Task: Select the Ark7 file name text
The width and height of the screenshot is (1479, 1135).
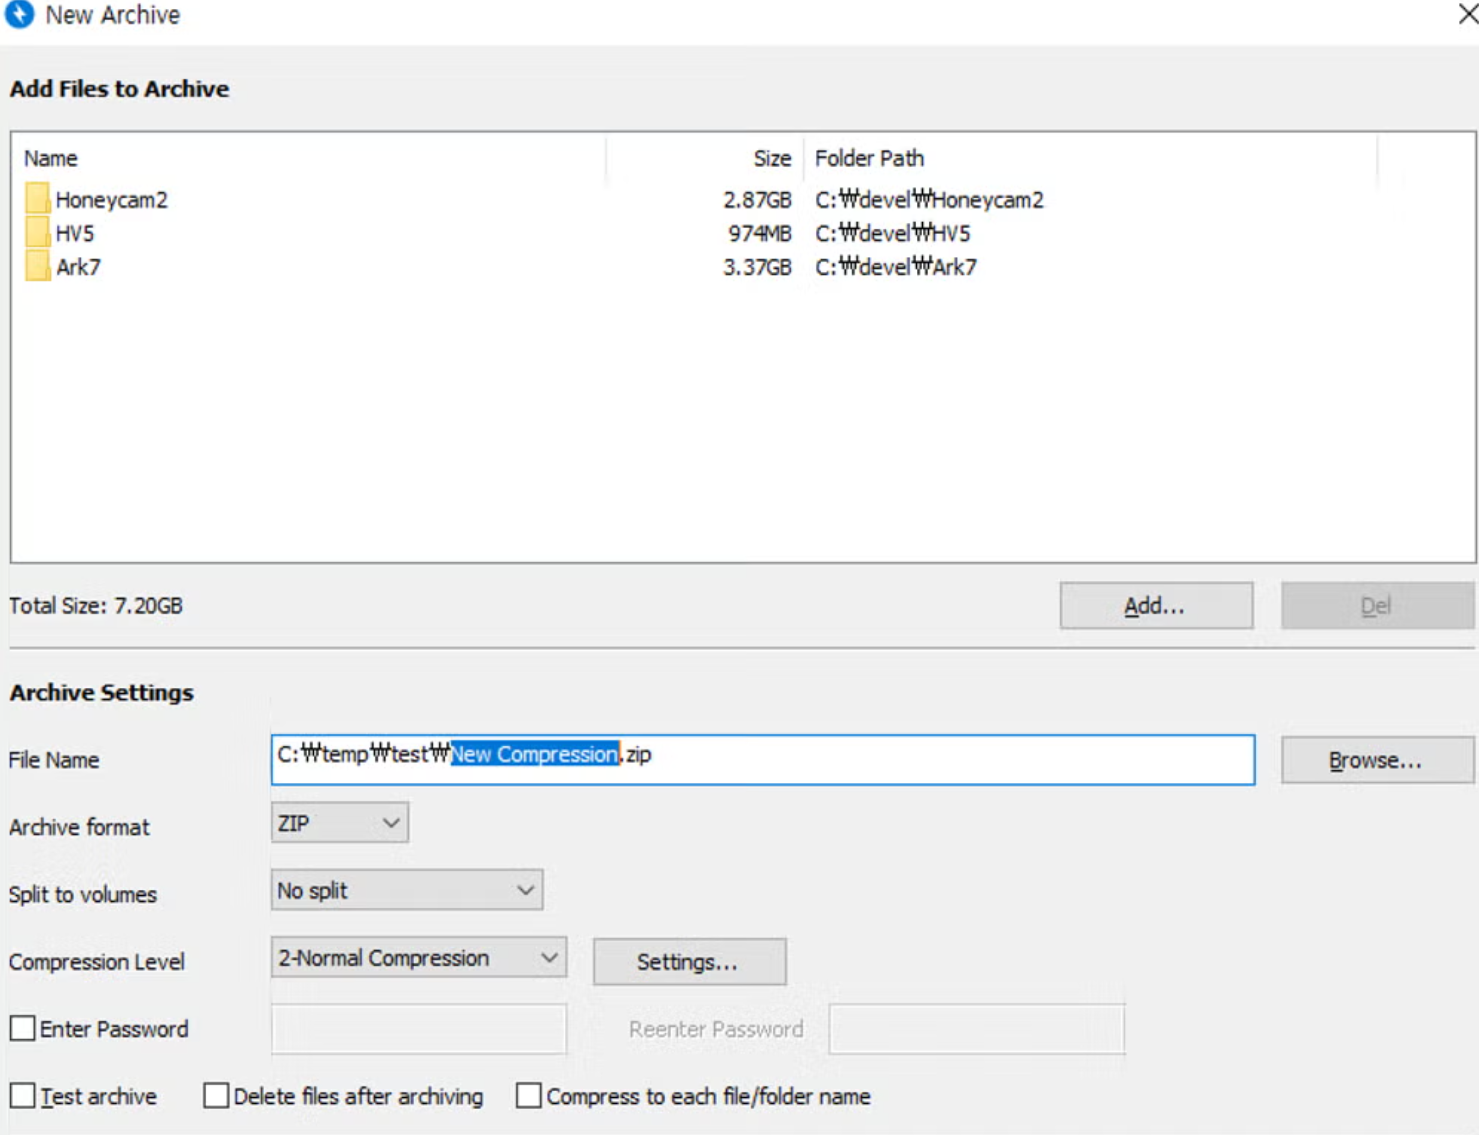Action: tap(78, 267)
